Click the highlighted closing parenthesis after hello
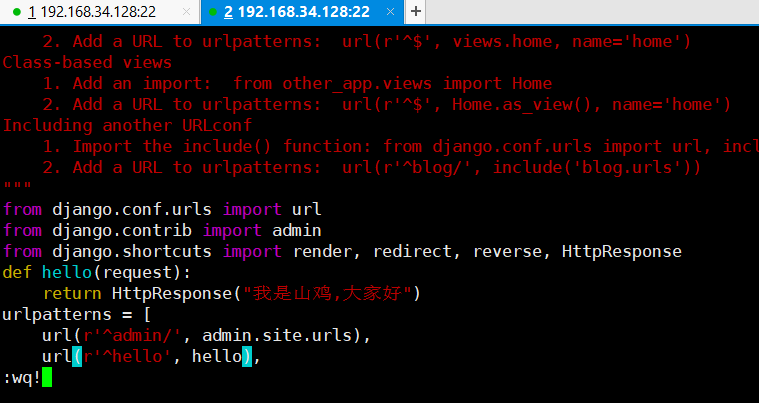Screen dimensions: 759x403 tap(247, 357)
